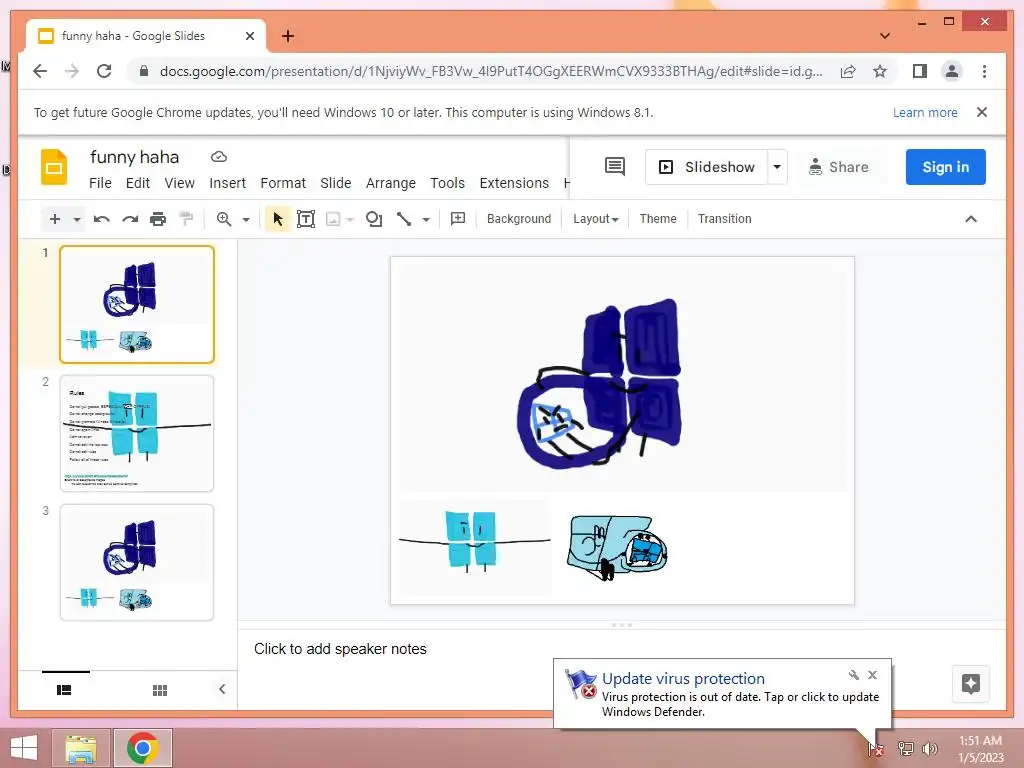Open the Arrange menu

pos(391,183)
